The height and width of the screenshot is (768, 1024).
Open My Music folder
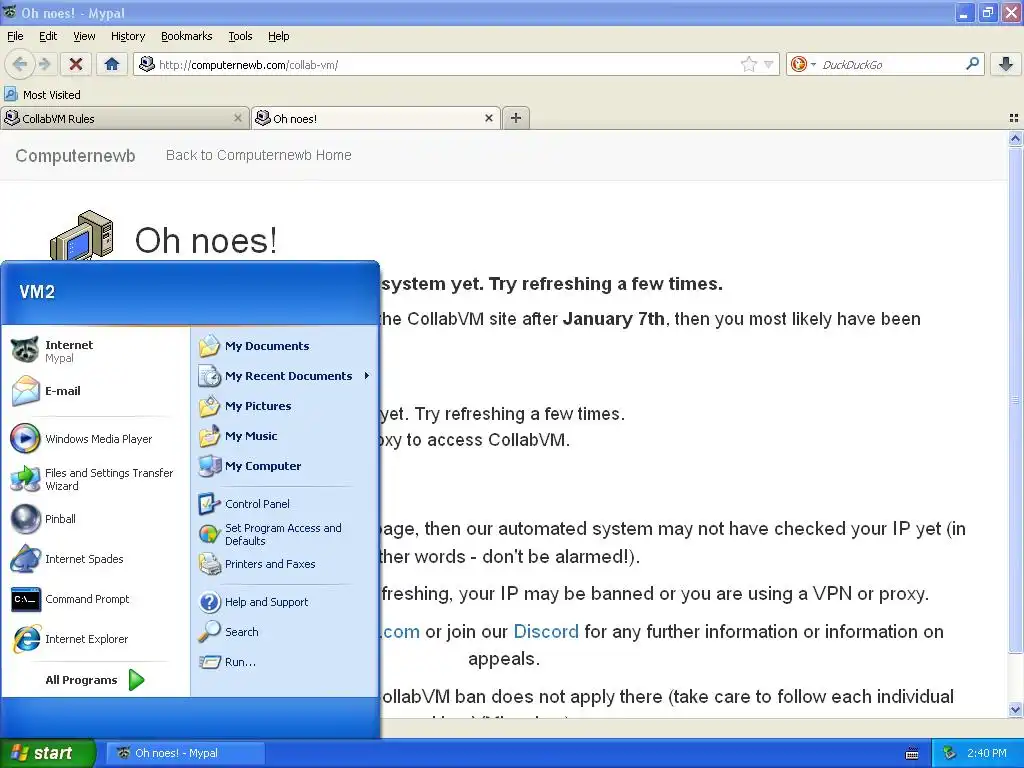[284, 436]
